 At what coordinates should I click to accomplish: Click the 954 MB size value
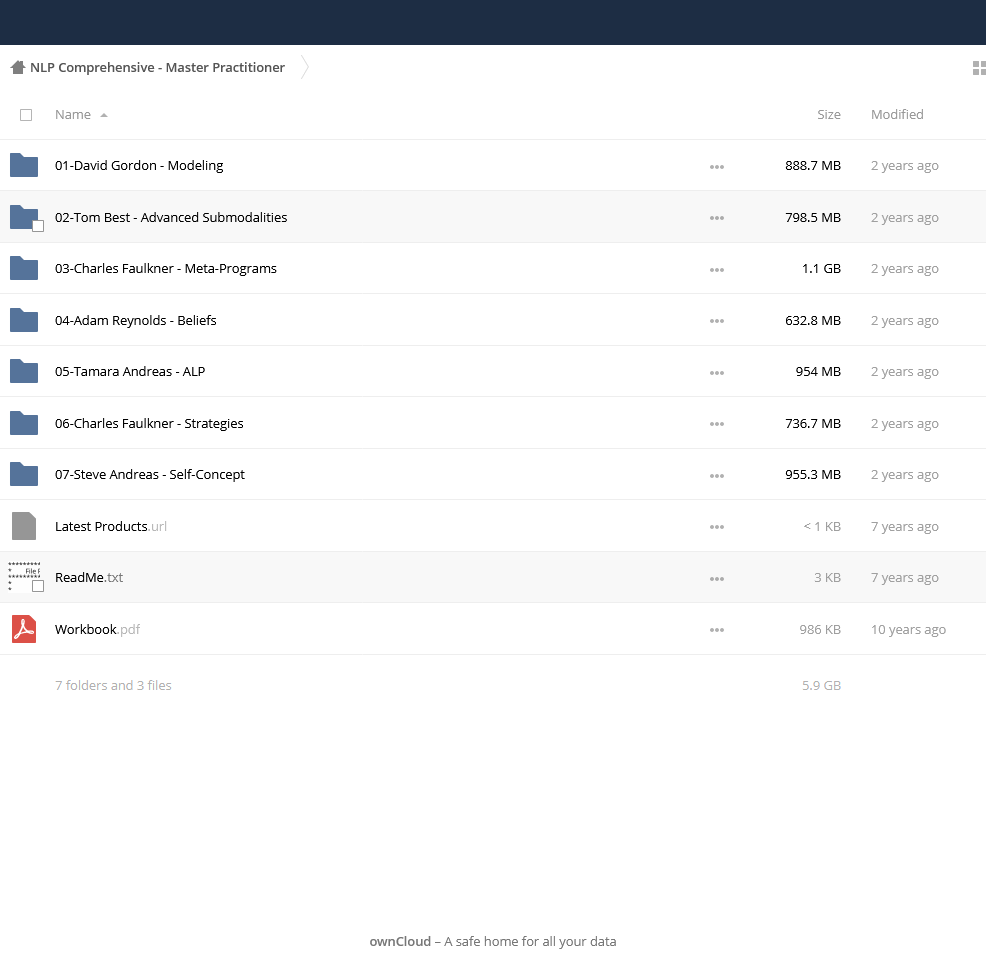pos(818,372)
